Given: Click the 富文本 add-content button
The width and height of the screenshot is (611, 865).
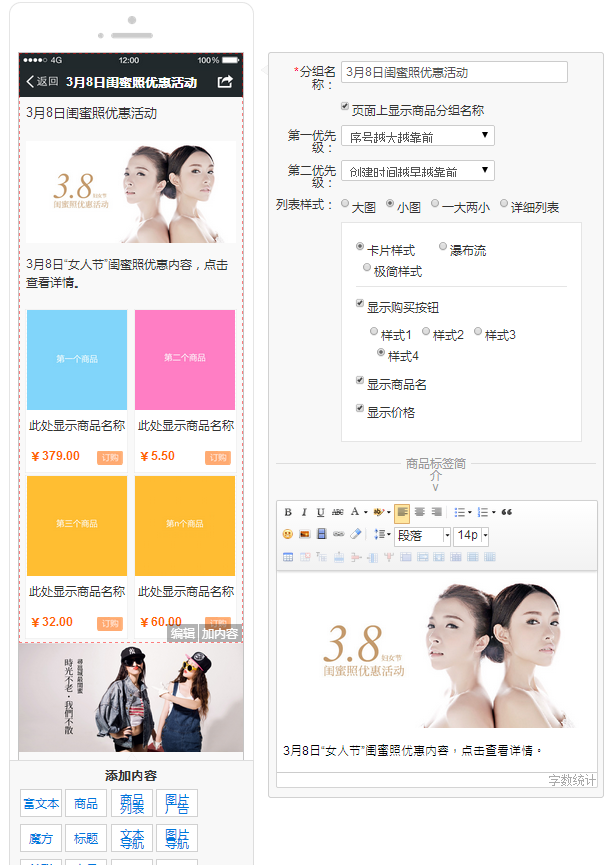Looking at the screenshot, I should (x=41, y=804).
